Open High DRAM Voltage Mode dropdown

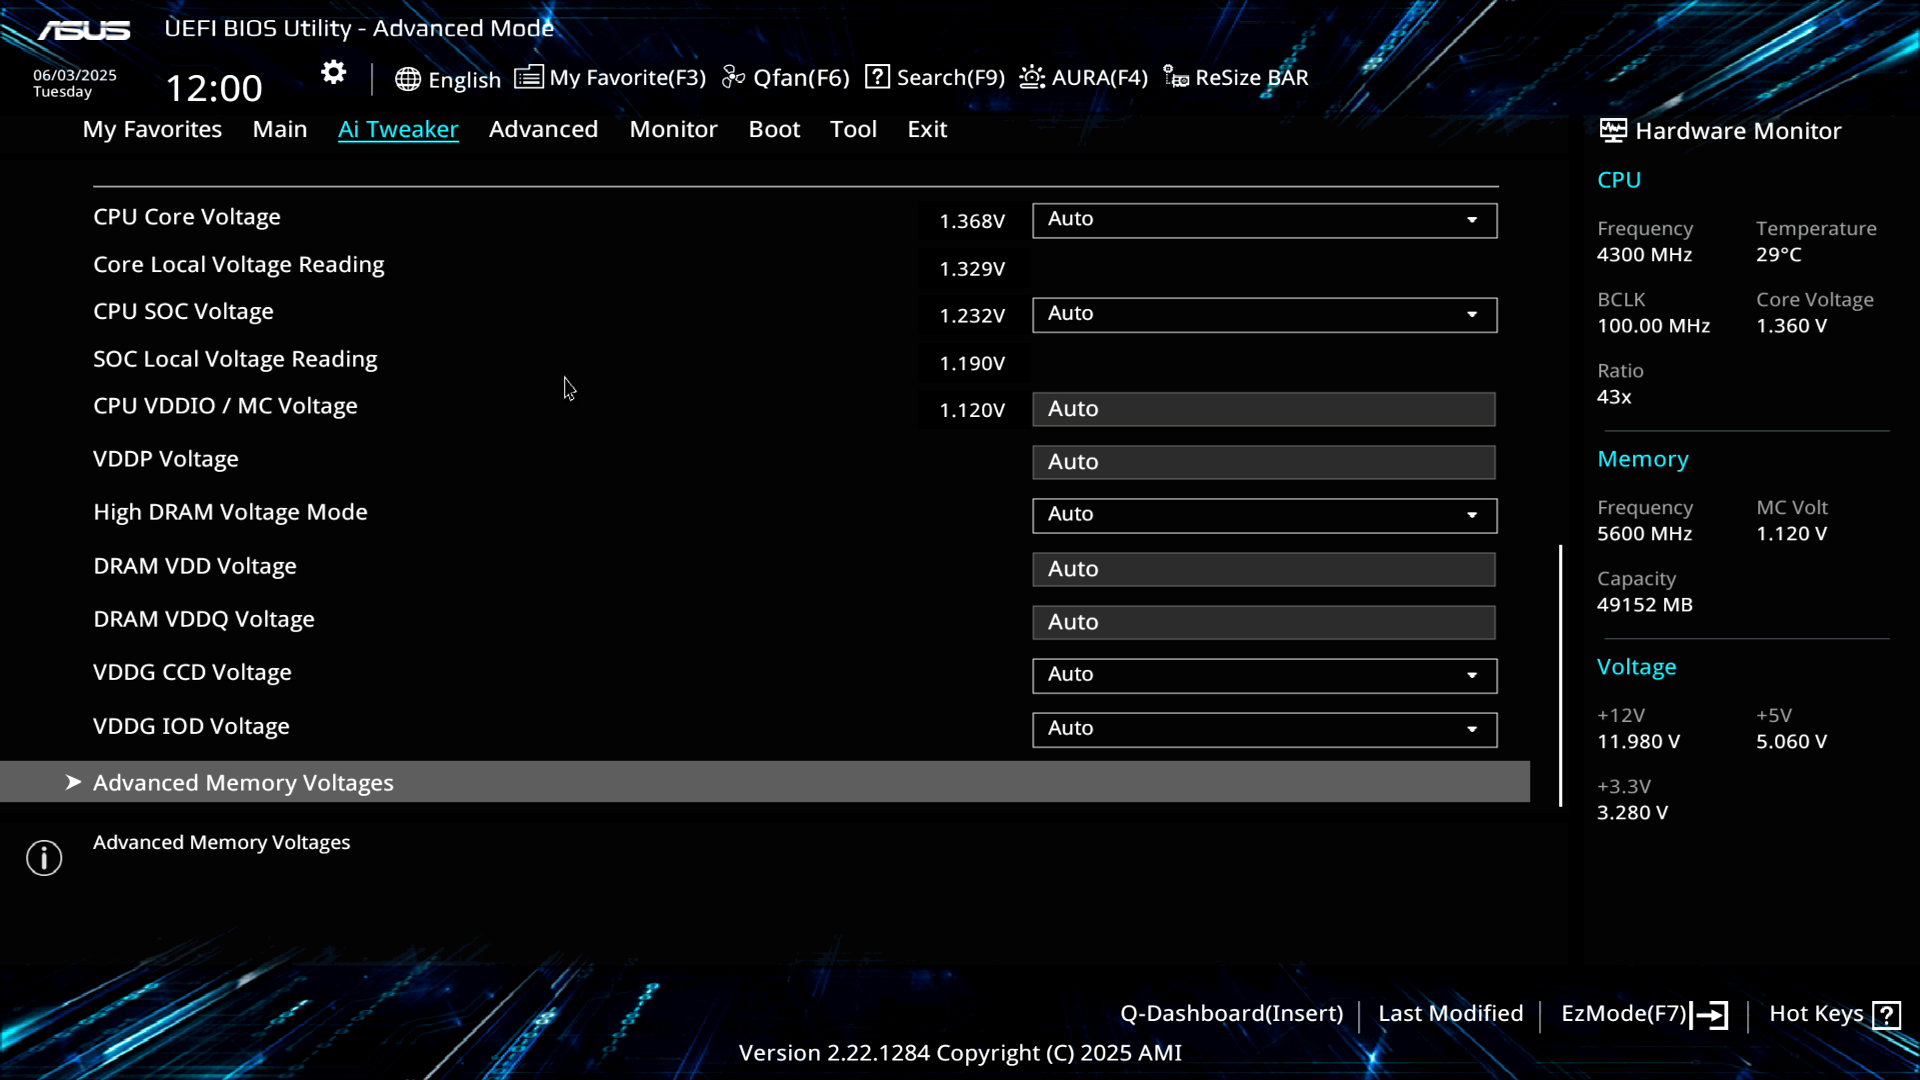[1264, 515]
